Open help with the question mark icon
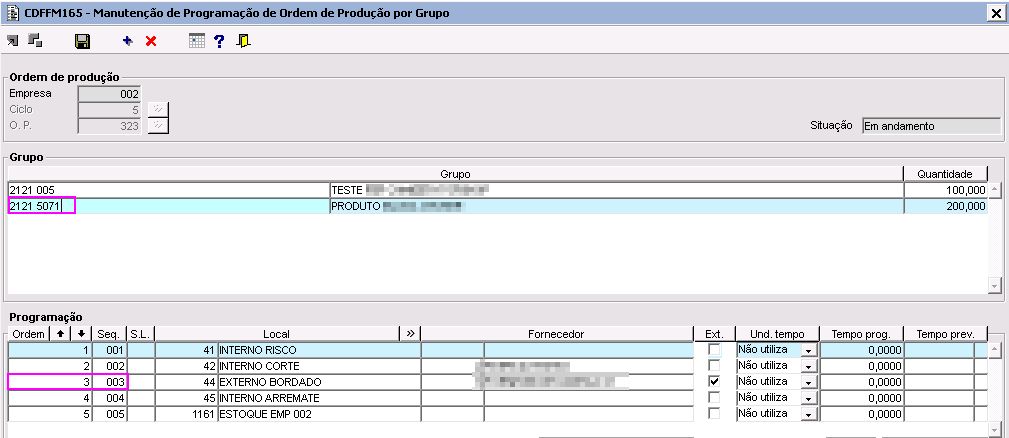Image resolution: width=1009 pixels, height=438 pixels. tap(219, 42)
